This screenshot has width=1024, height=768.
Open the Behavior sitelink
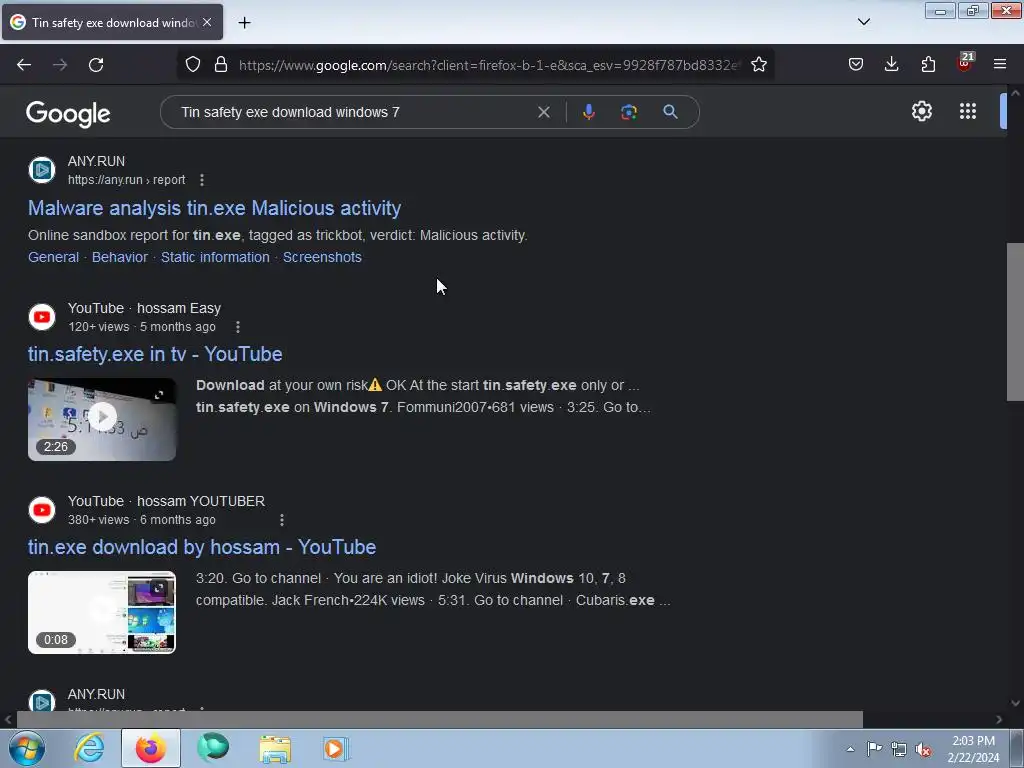click(120, 257)
